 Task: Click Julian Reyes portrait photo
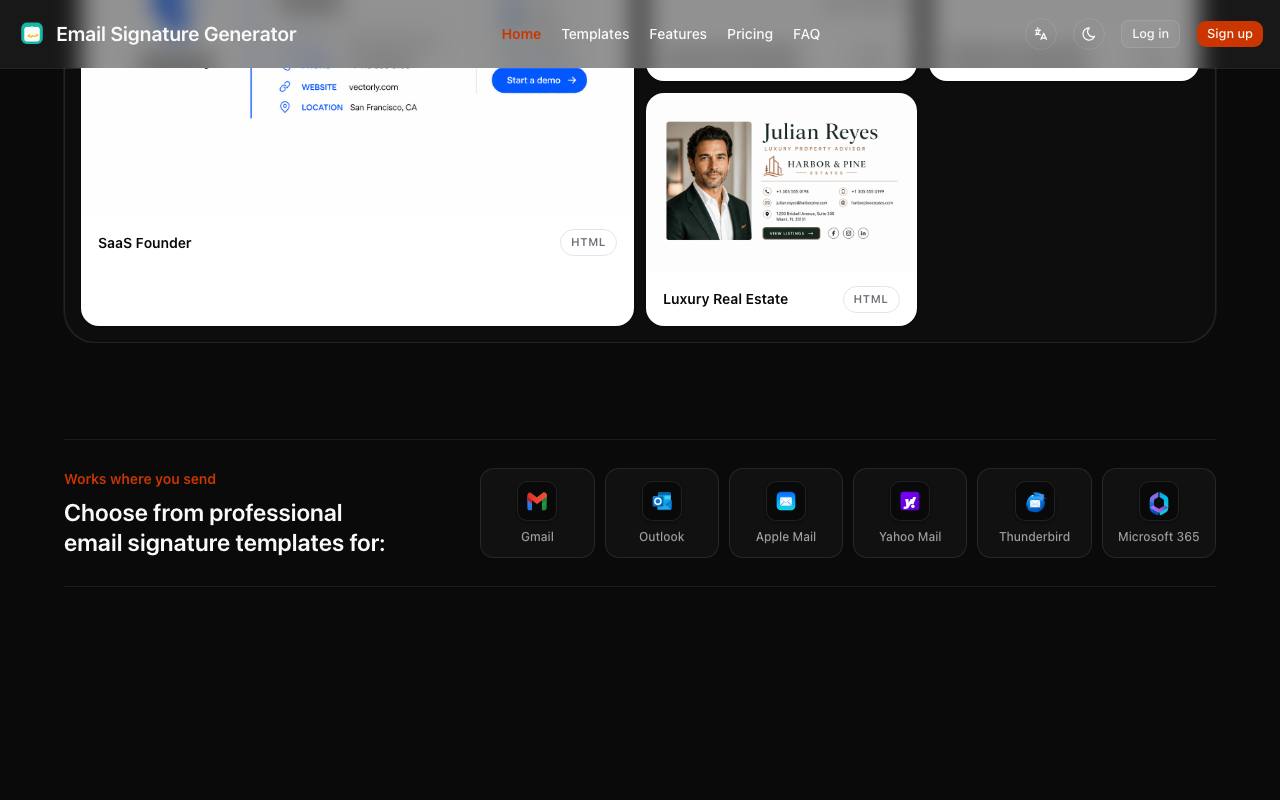tap(709, 181)
